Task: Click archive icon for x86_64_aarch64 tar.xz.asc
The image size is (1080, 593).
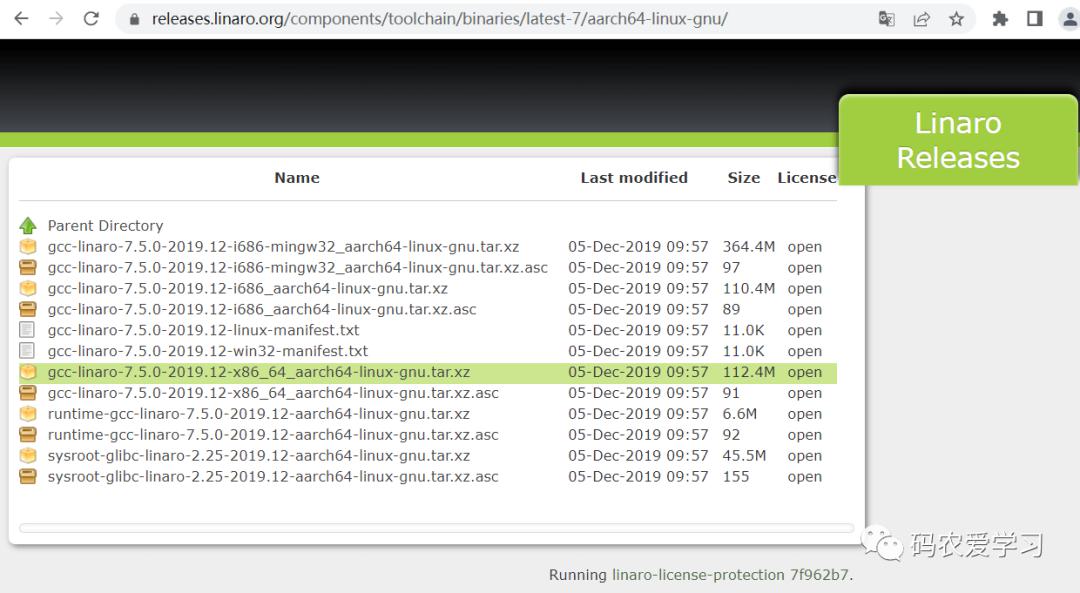Action: [28, 393]
